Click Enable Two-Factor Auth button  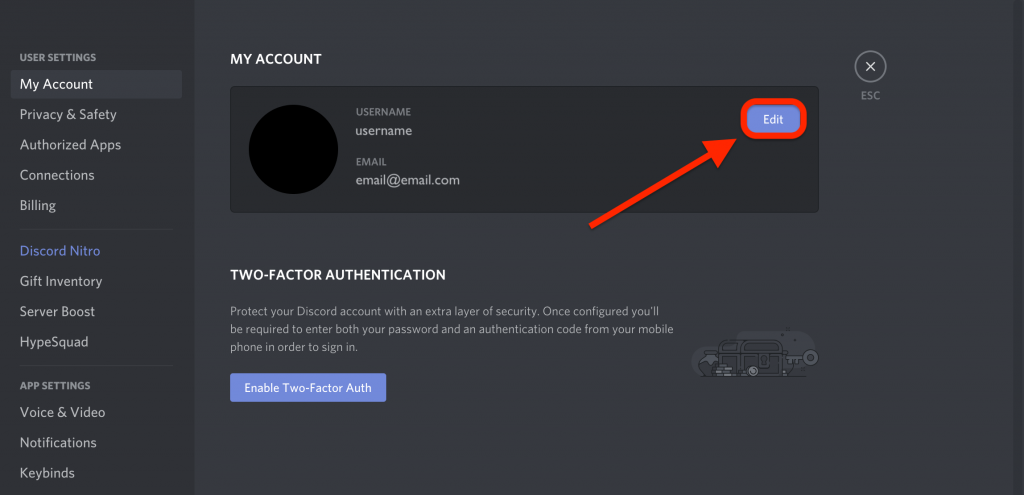click(x=308, y=387)
